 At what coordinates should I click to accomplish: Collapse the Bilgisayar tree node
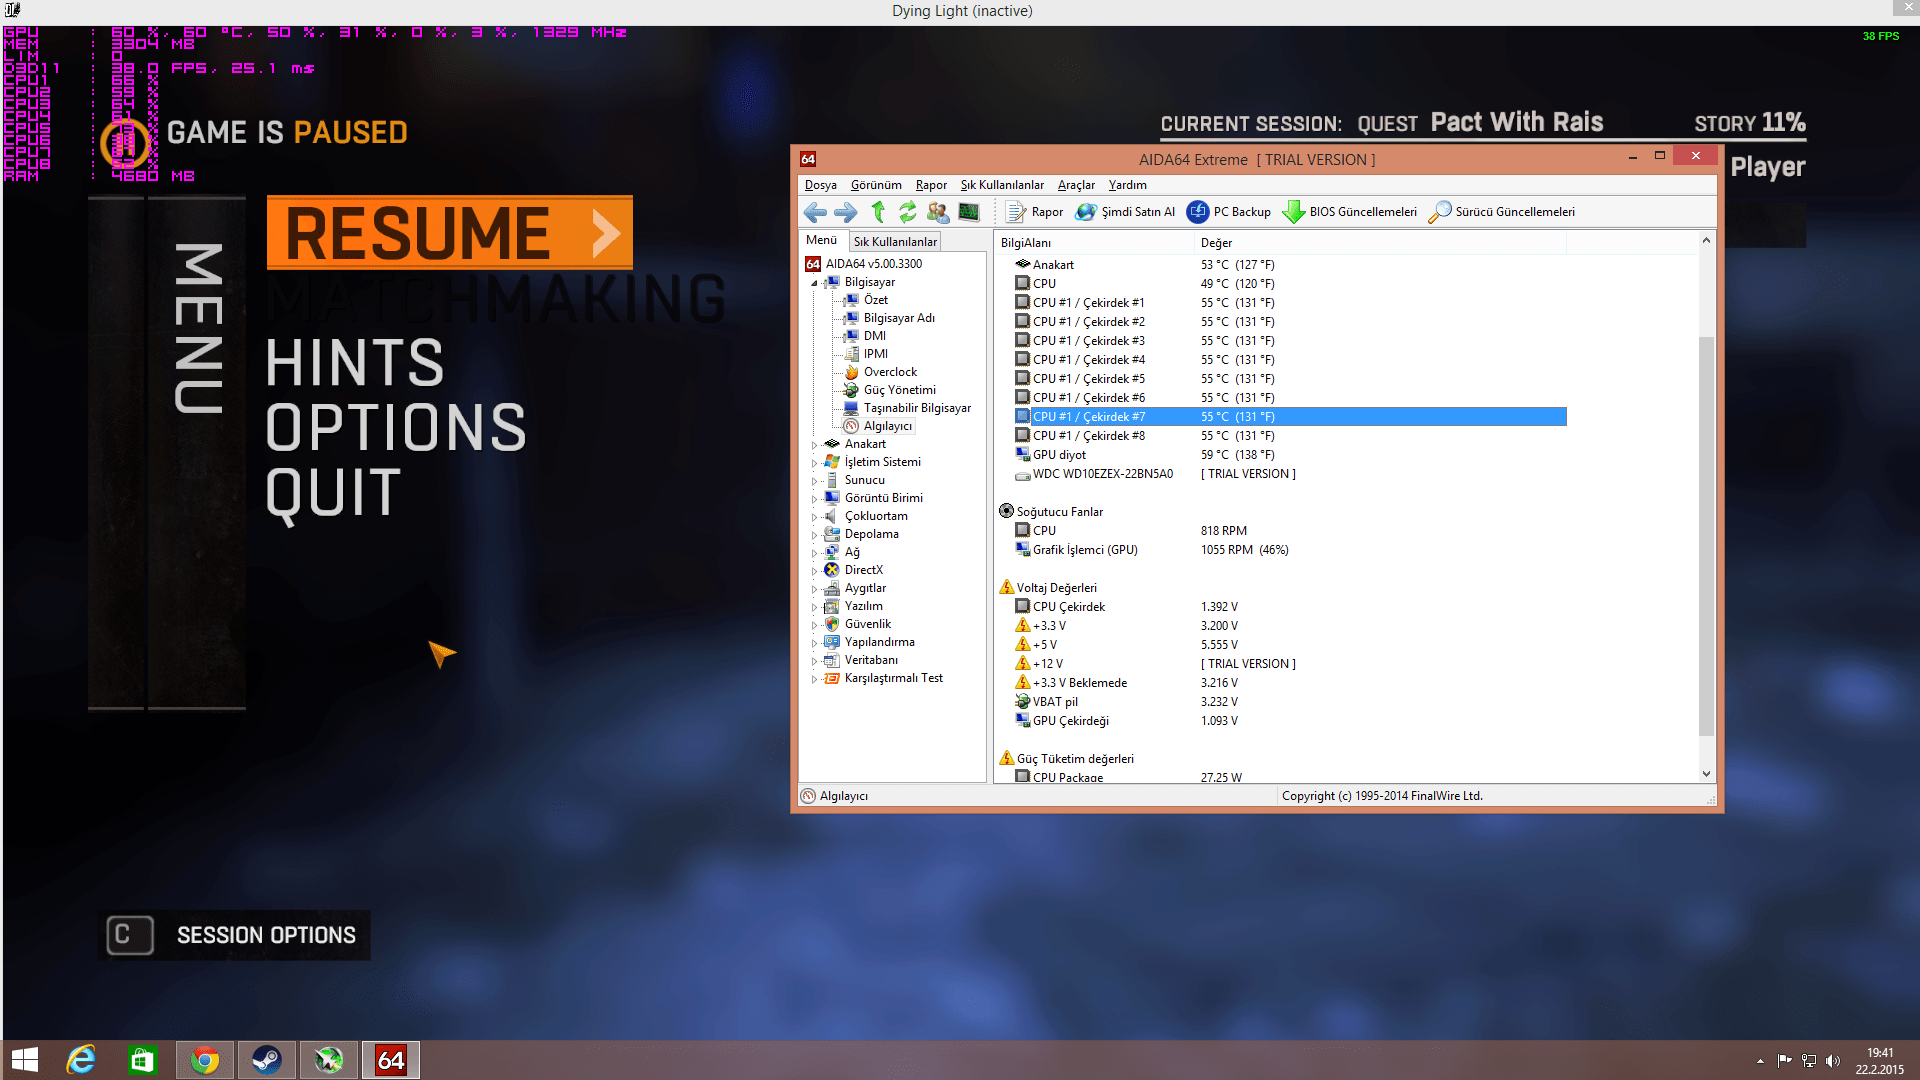(814, 283)
